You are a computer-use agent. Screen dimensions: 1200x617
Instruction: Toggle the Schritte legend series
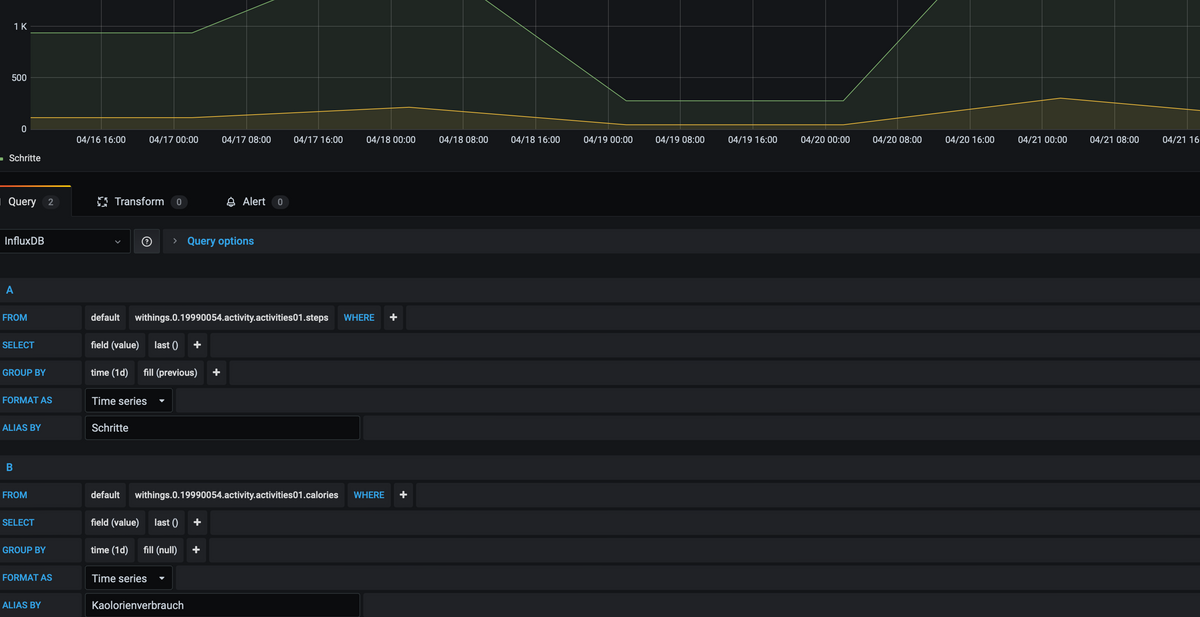[24, 158]
